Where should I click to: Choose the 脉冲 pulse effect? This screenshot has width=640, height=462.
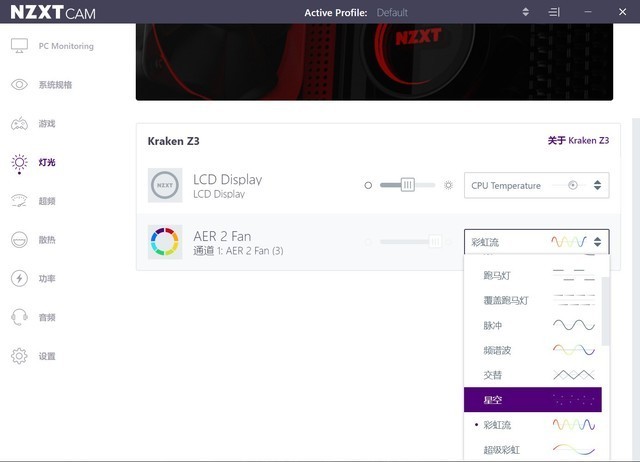533,325
